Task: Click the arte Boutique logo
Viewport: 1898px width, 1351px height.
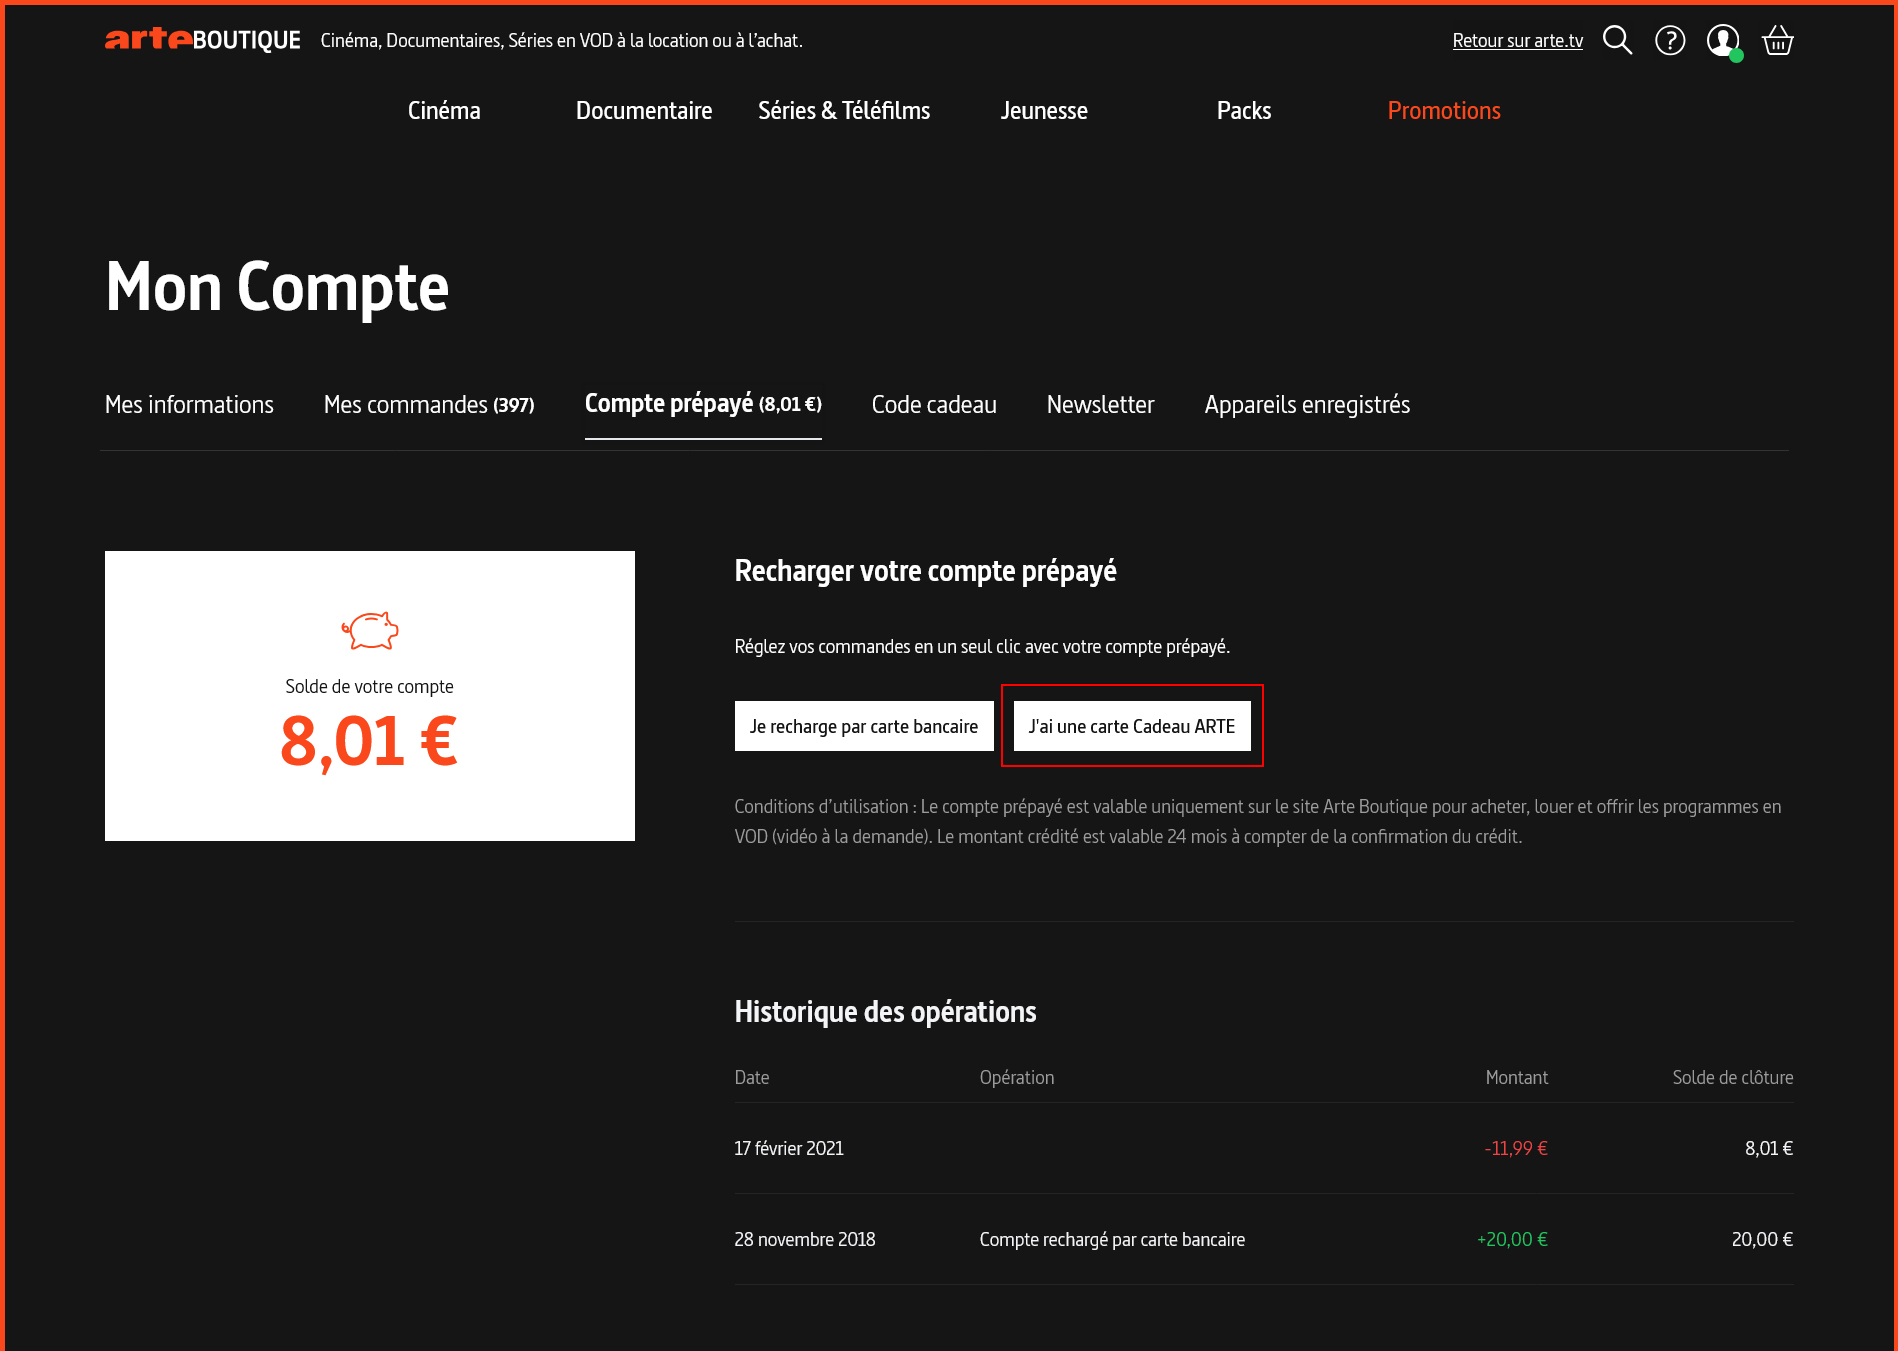Action: coord(203,40)
